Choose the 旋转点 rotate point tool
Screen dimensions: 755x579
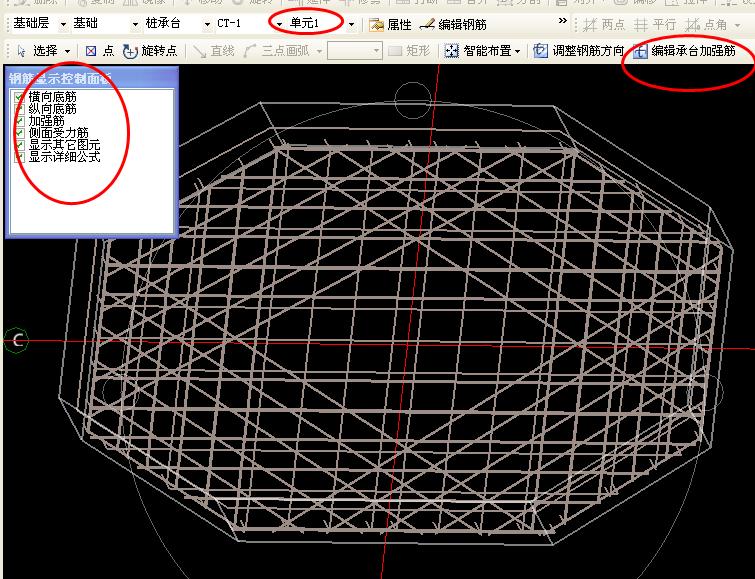point(150,51)
